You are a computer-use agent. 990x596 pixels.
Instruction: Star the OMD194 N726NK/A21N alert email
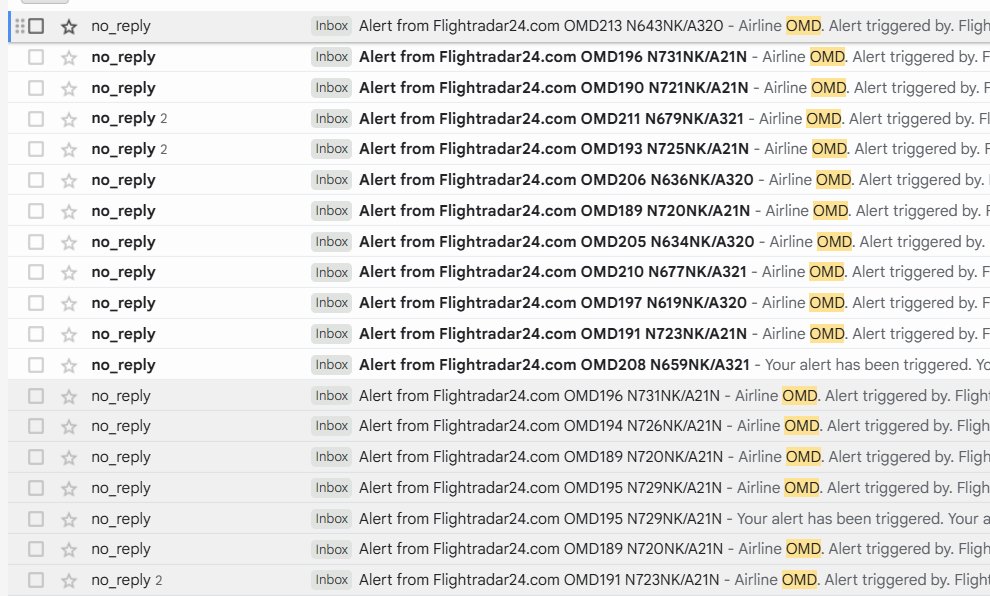coord(69,427)
